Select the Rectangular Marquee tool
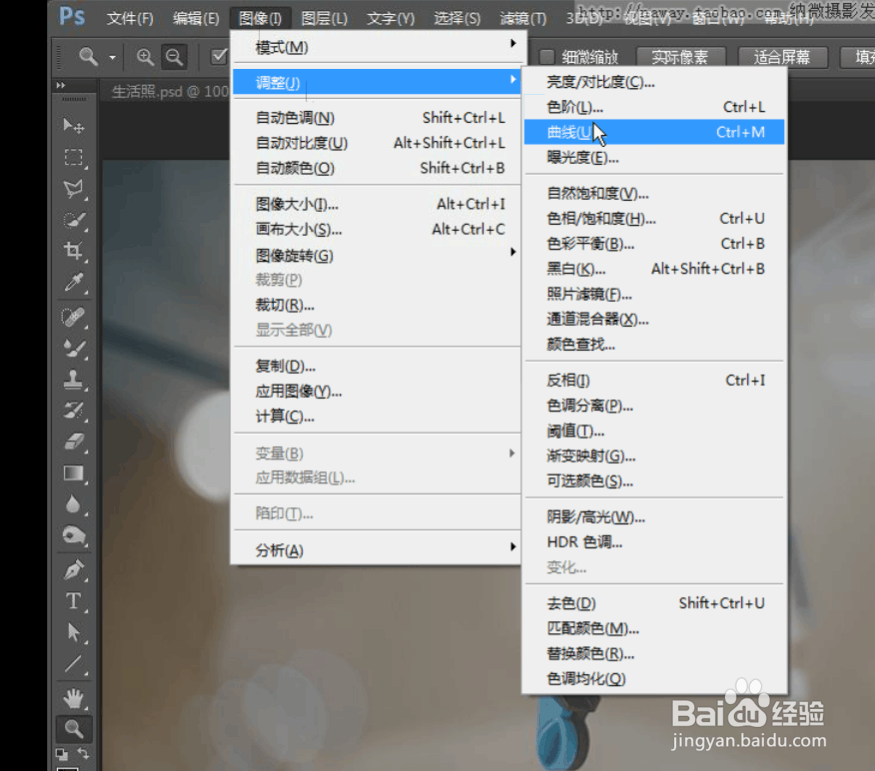Viewport: 875px width, 771px height. click(73, 155)
